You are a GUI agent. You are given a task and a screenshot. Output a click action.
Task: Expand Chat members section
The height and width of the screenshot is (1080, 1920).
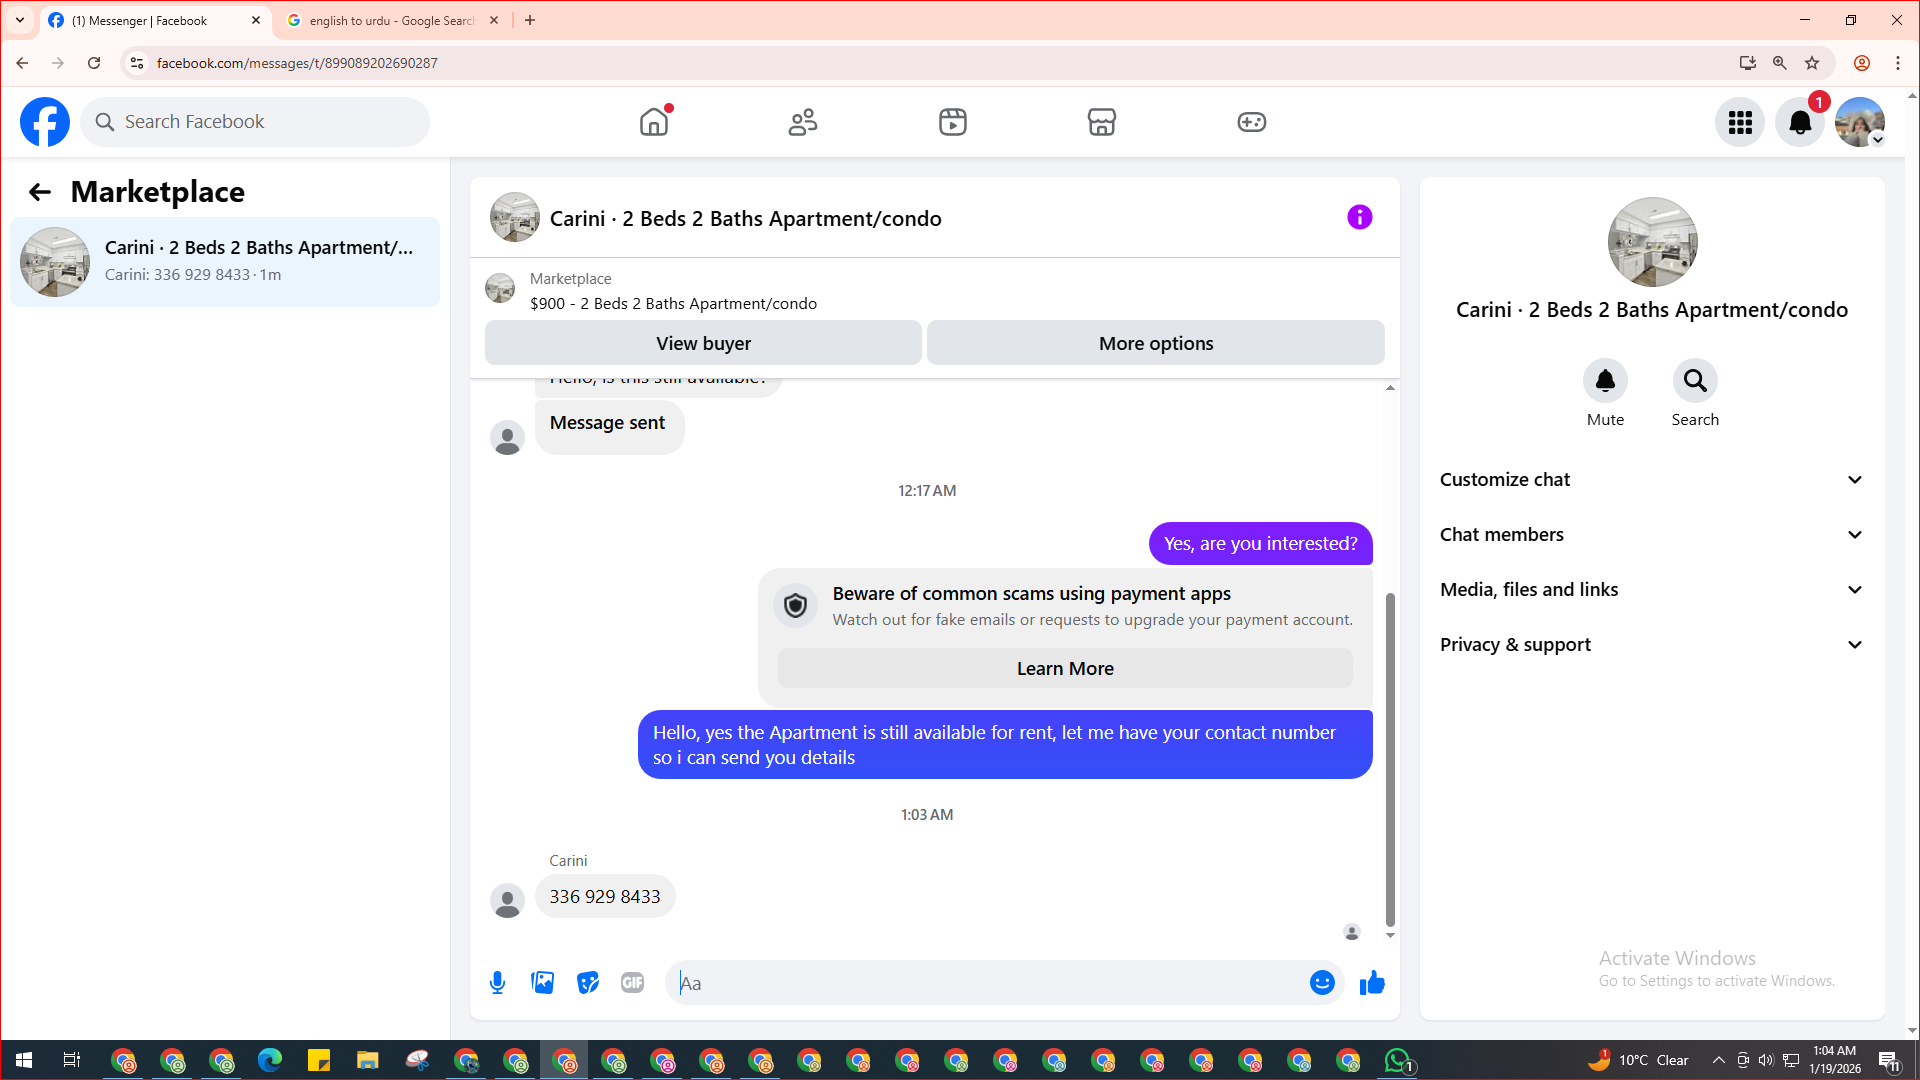click(x=1652, y=535)
